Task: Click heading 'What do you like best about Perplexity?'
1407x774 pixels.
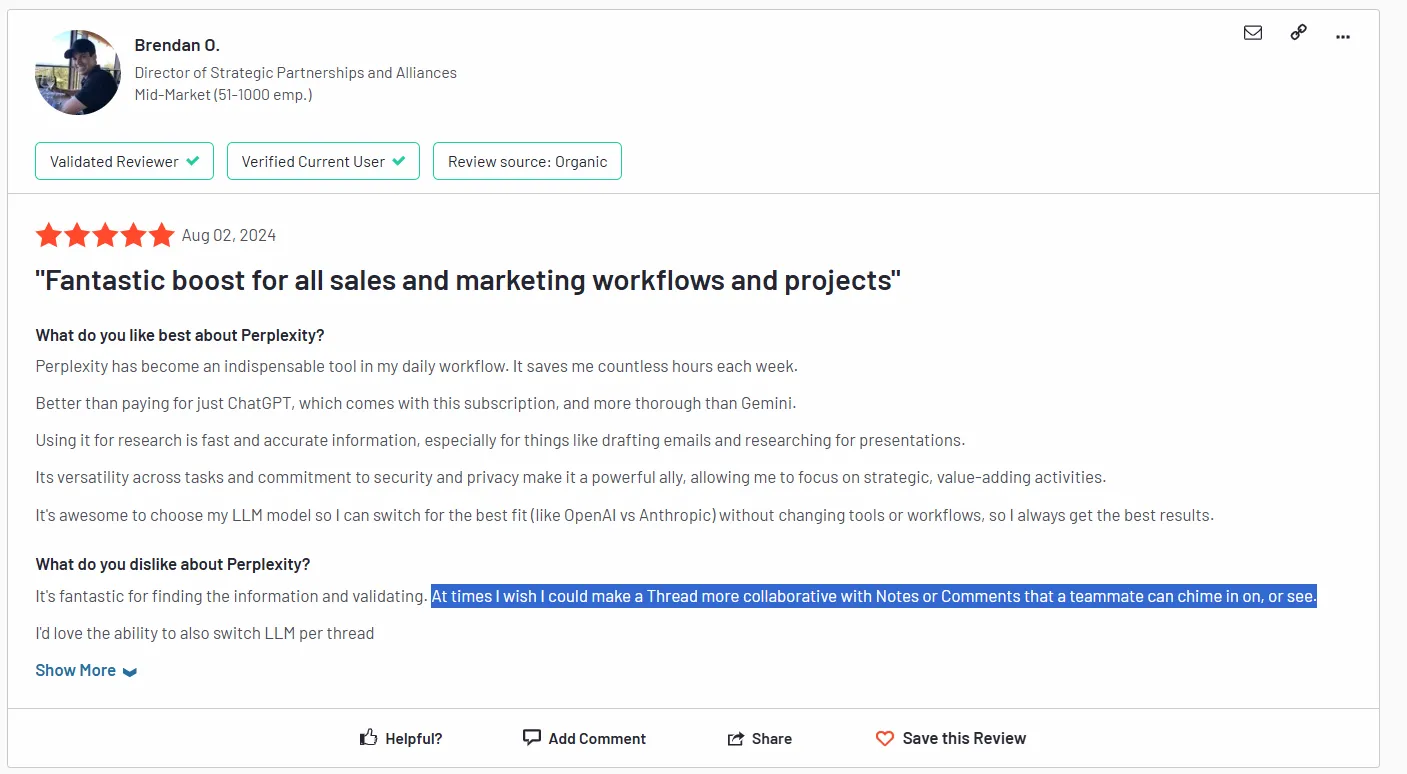Action: [180, 335]
